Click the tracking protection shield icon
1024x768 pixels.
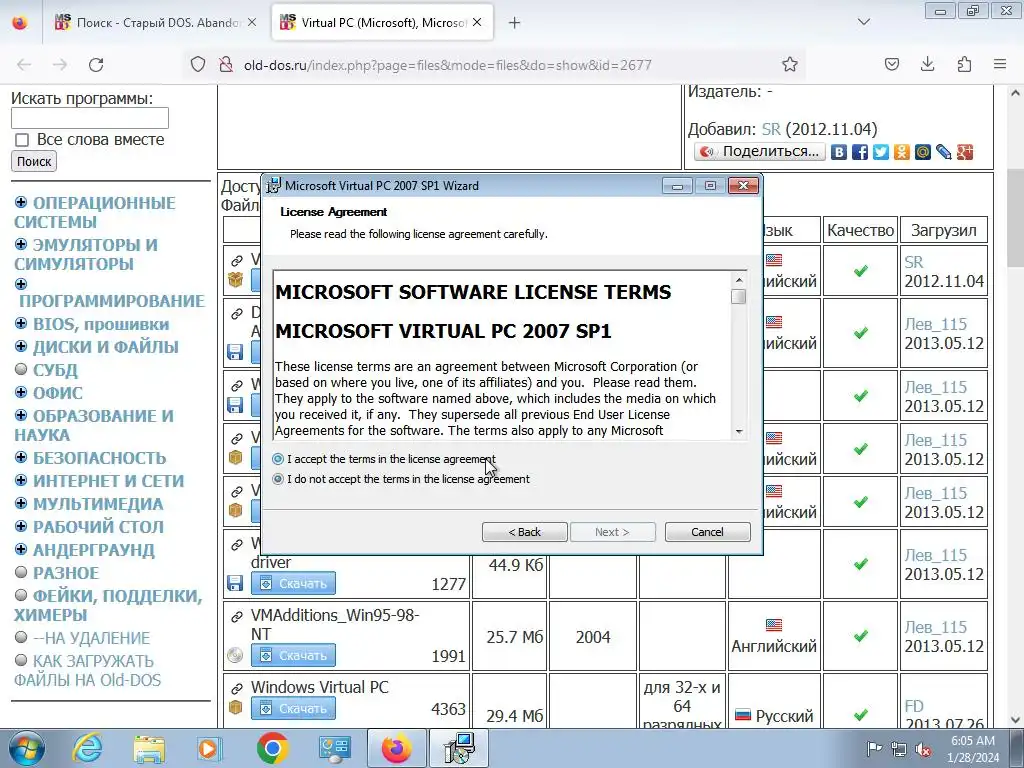[x=198, y=64]
